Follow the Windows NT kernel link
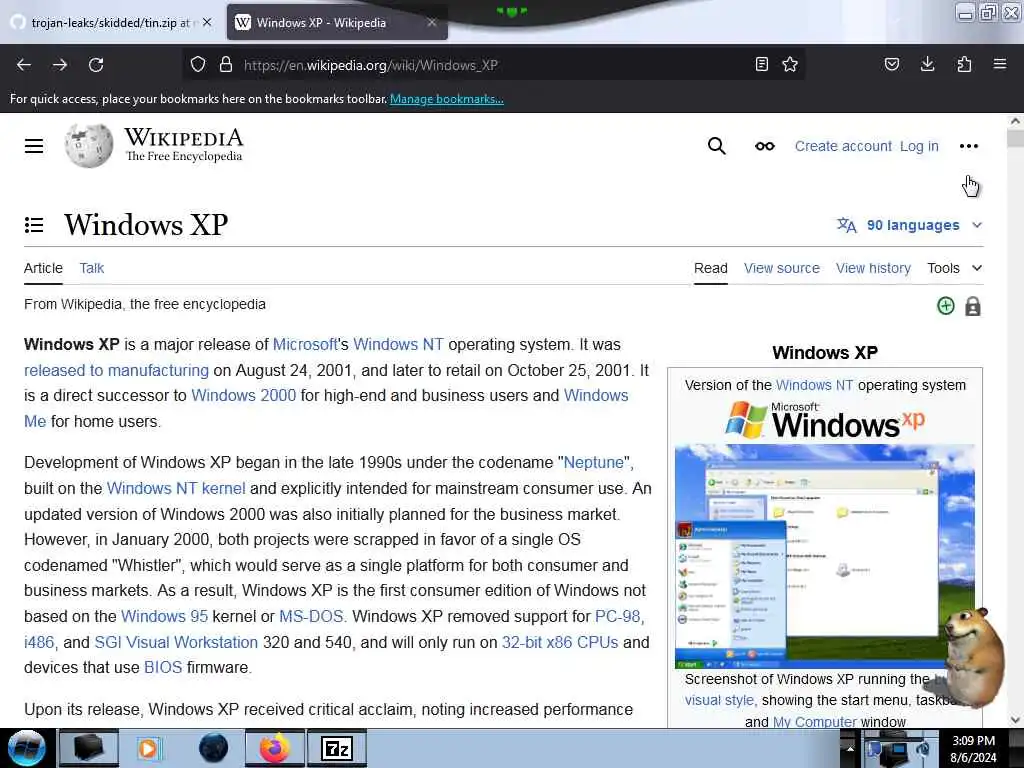Image resolution: width=1024 pixels, height=768 pixels. [176, 488]
